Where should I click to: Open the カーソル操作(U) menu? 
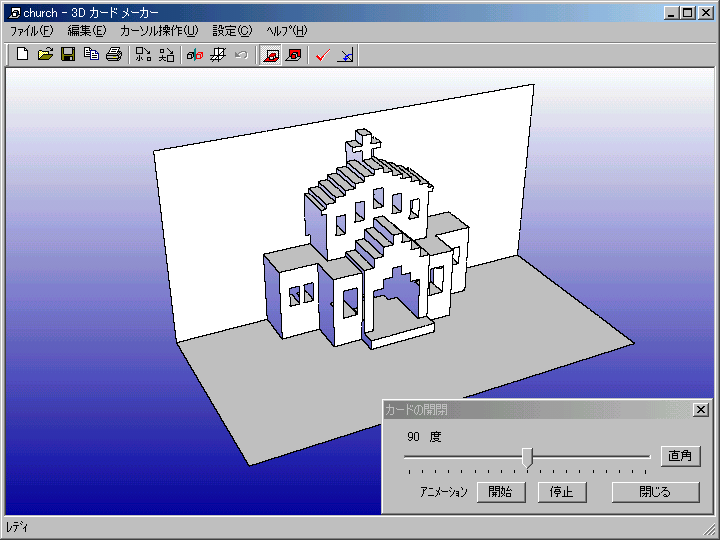(x=159, y=31)
